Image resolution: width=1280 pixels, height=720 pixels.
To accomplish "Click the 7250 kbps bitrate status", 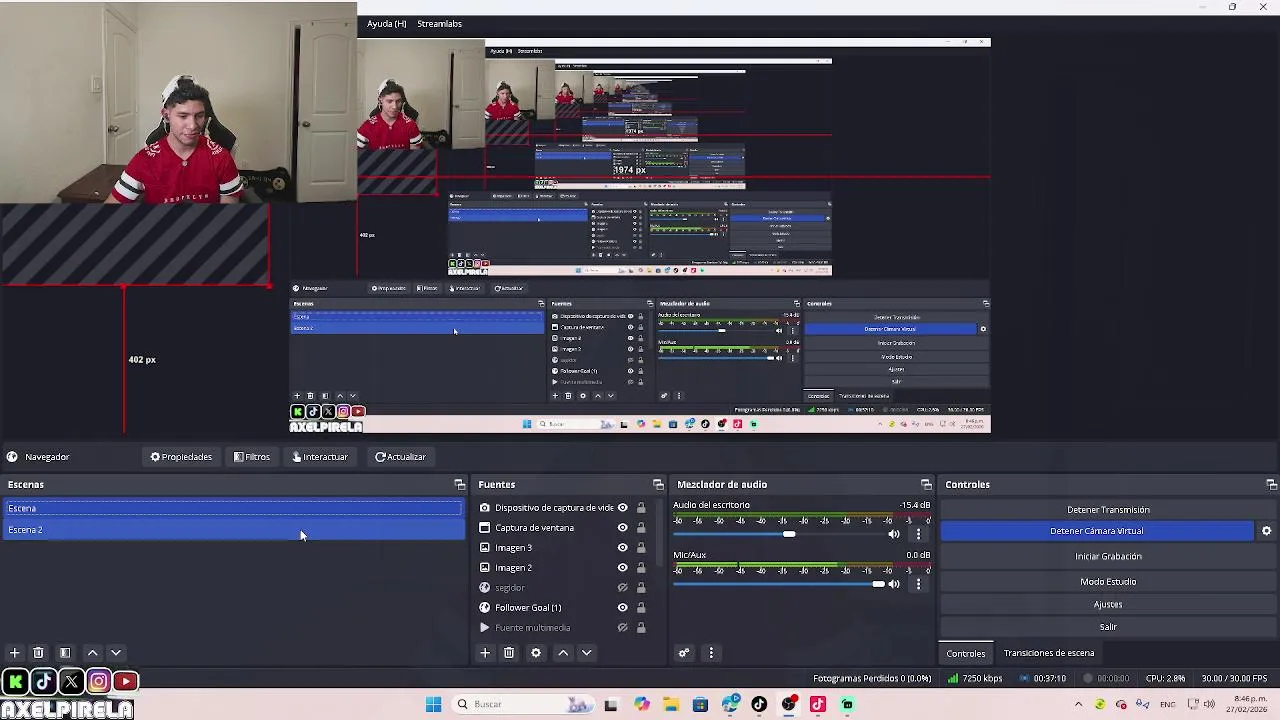I will click(975, 678).
